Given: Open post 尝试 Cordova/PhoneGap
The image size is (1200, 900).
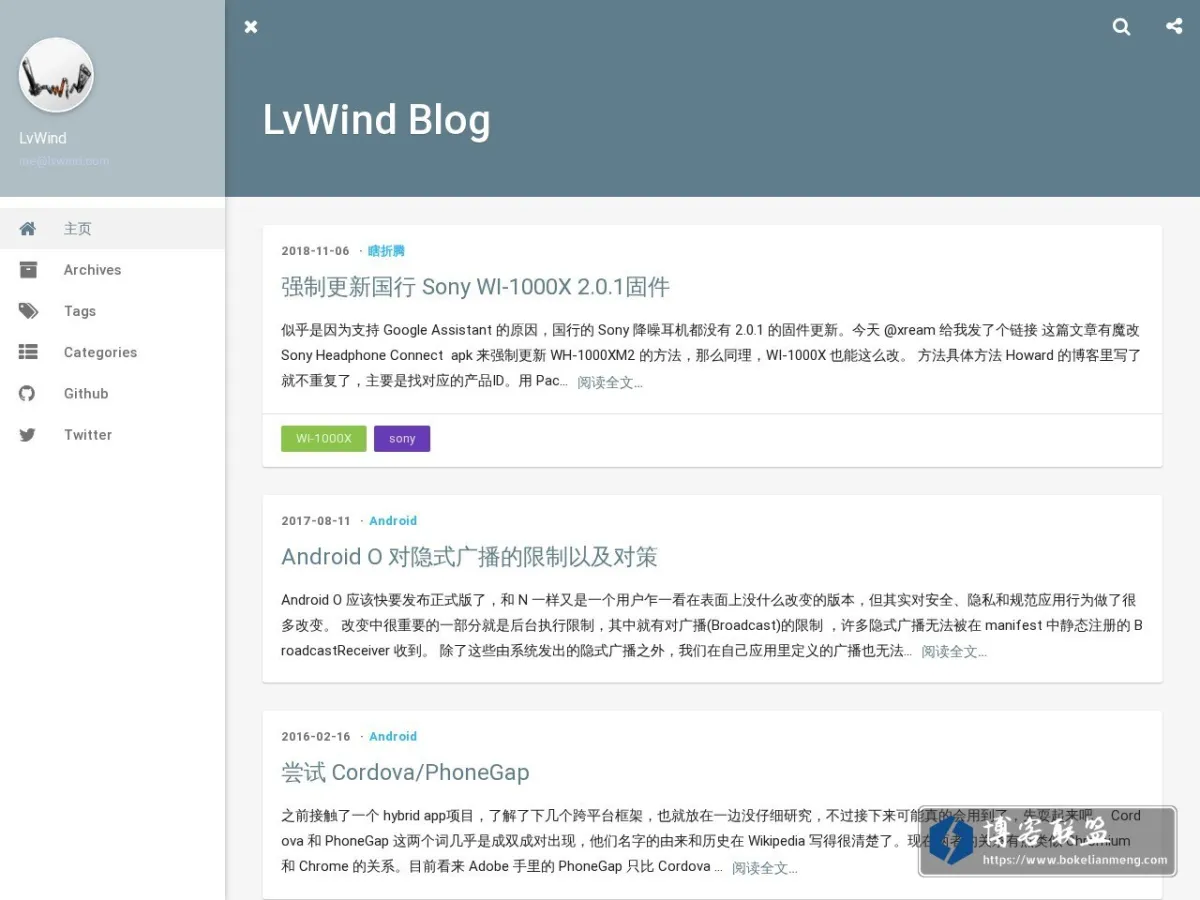Looking at the screenshot, I should pyautogui.click(x=405, y=772).
